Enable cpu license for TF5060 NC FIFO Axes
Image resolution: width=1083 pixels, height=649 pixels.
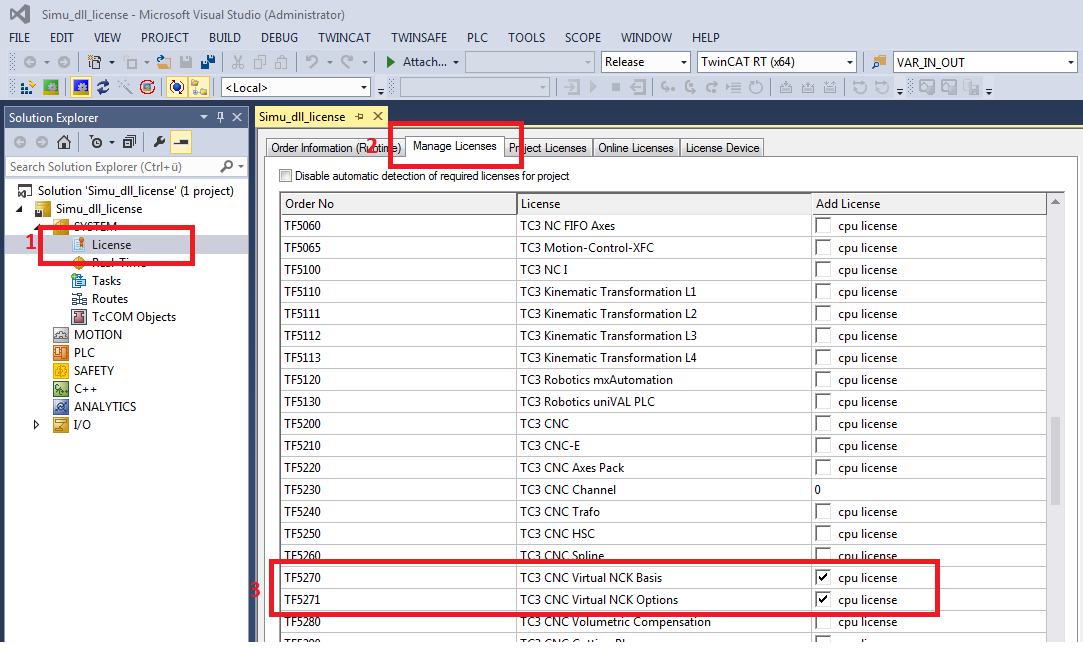pos(823,225)
